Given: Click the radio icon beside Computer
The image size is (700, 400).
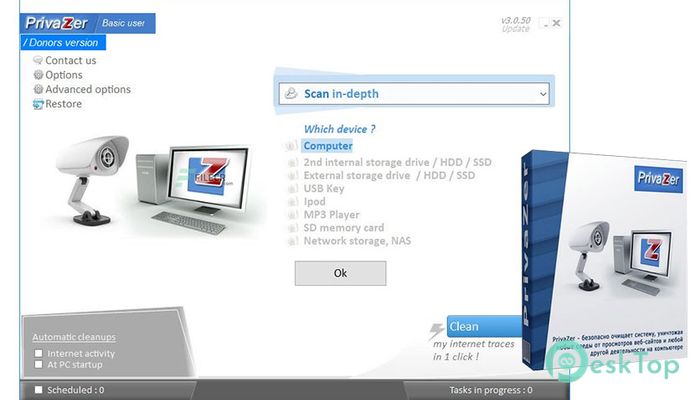Looking at the screenshot, I should pos(291,146).
